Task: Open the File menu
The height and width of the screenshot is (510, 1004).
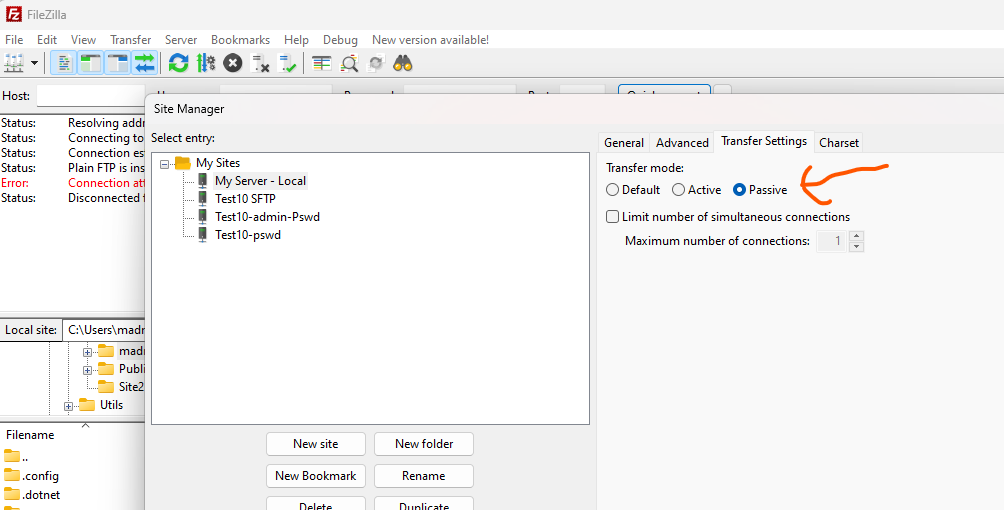Action: (14, 40)
